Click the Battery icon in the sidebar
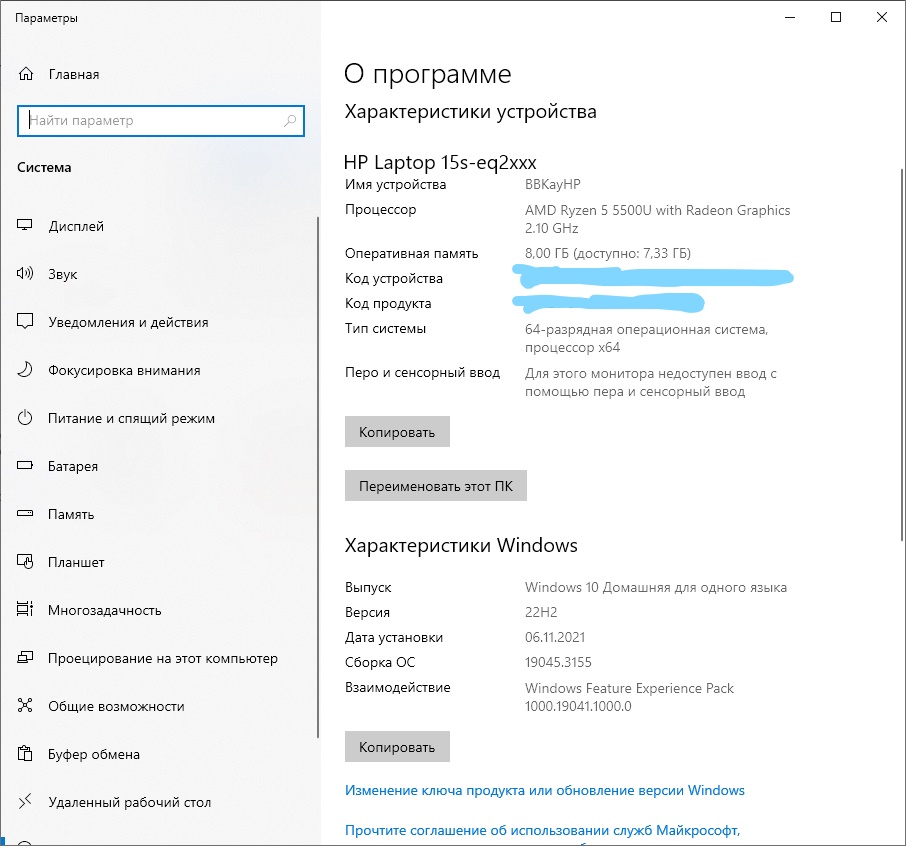This screenshot has width=906, height=846. pyautogui.click(x=25, y=465)
